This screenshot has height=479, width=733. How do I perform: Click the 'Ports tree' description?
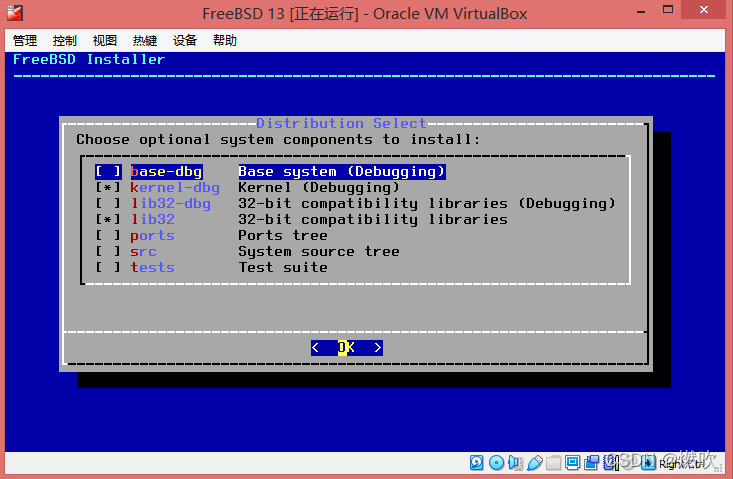point(283,236)
